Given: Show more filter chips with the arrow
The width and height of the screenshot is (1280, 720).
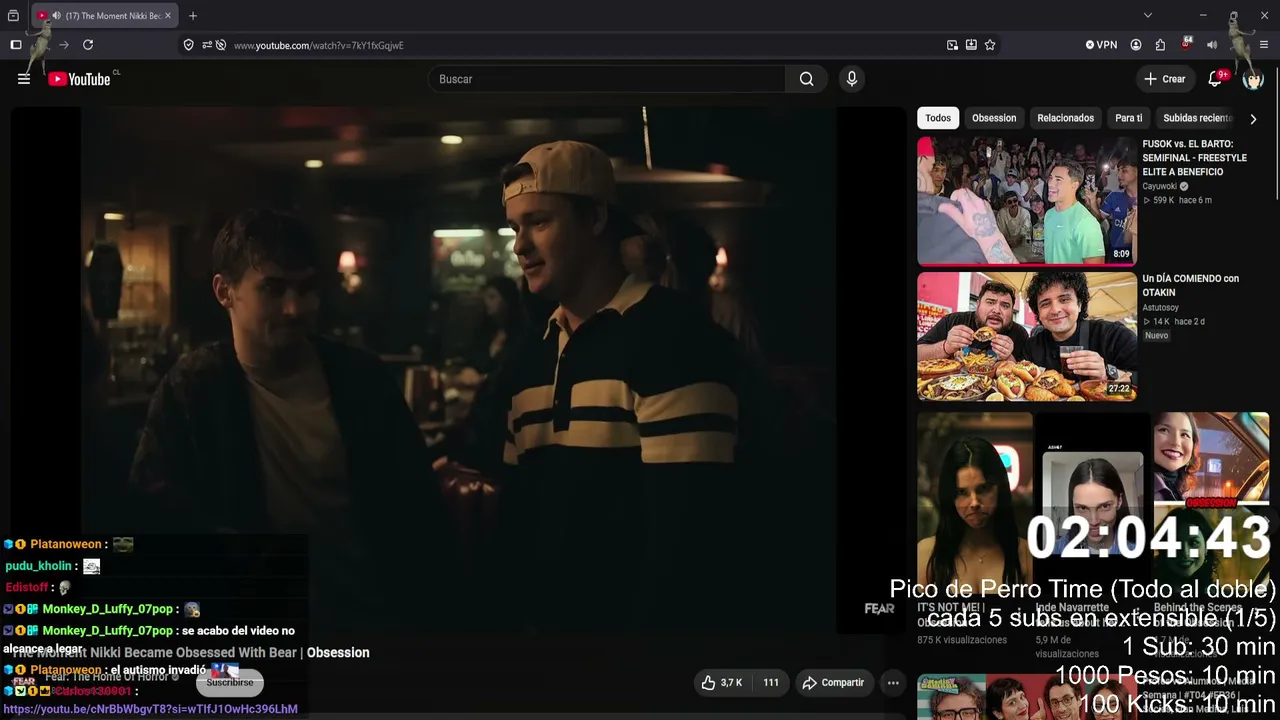Looking at the screenshot, I should pos(1253,119).
